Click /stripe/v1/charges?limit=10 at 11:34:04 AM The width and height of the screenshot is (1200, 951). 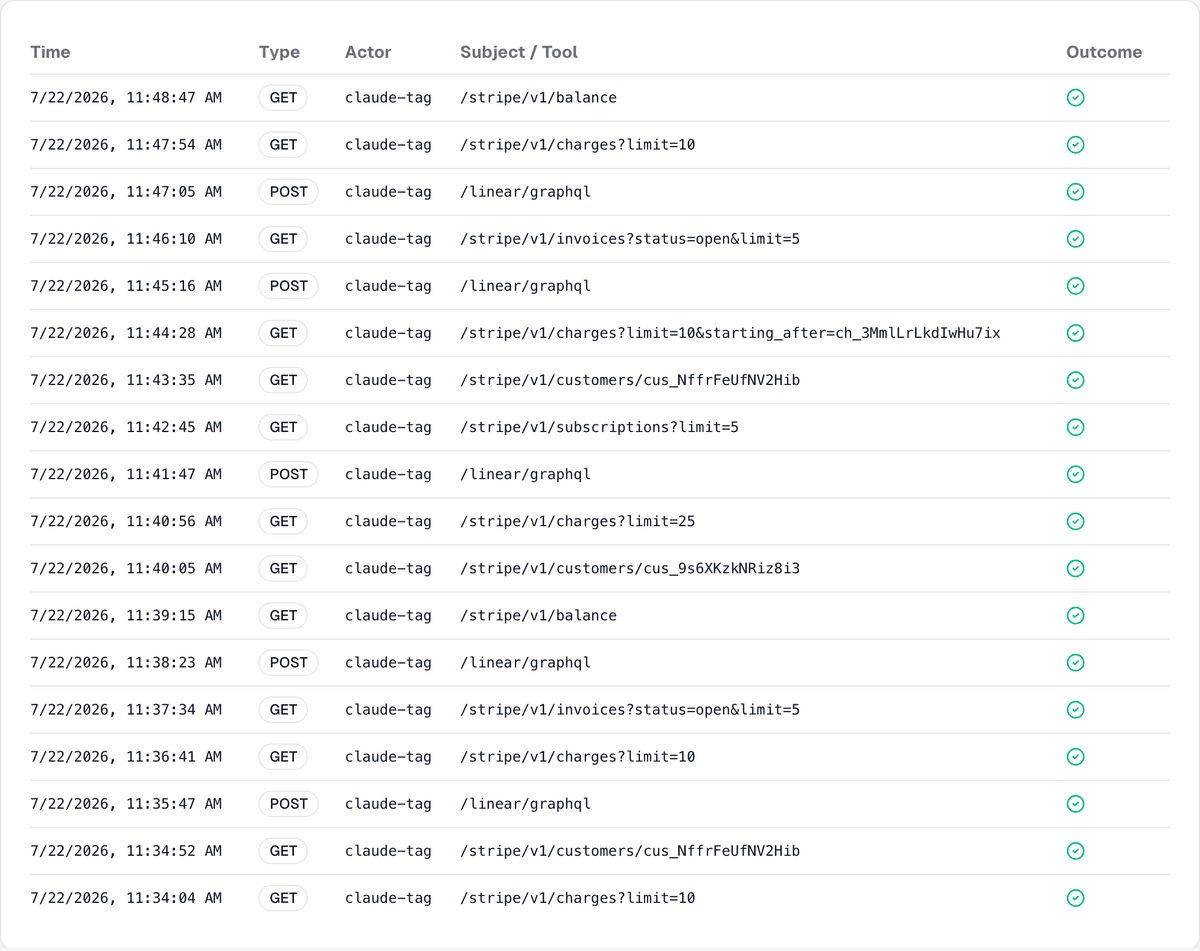click(x=578, y=897)
